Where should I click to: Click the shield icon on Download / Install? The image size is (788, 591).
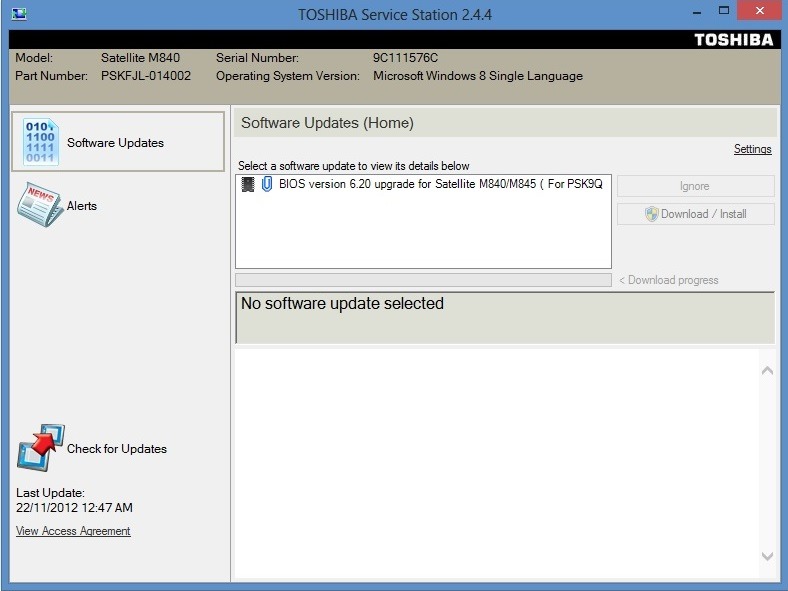(x=652, y=214)
